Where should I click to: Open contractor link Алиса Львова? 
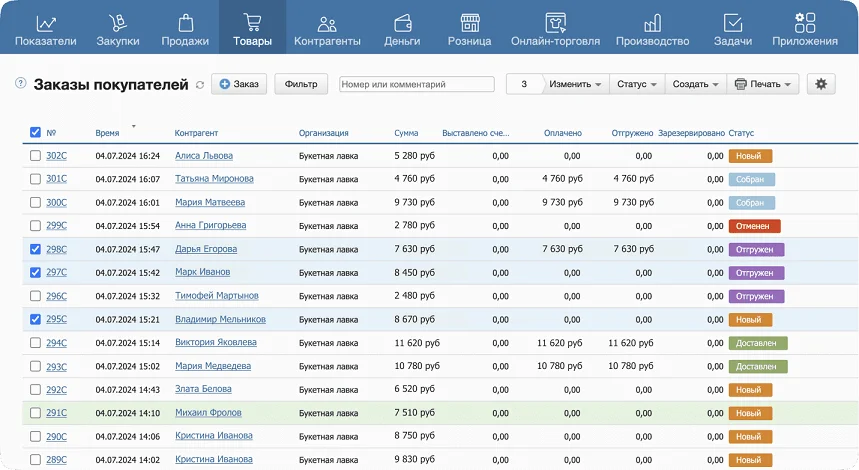204,156
